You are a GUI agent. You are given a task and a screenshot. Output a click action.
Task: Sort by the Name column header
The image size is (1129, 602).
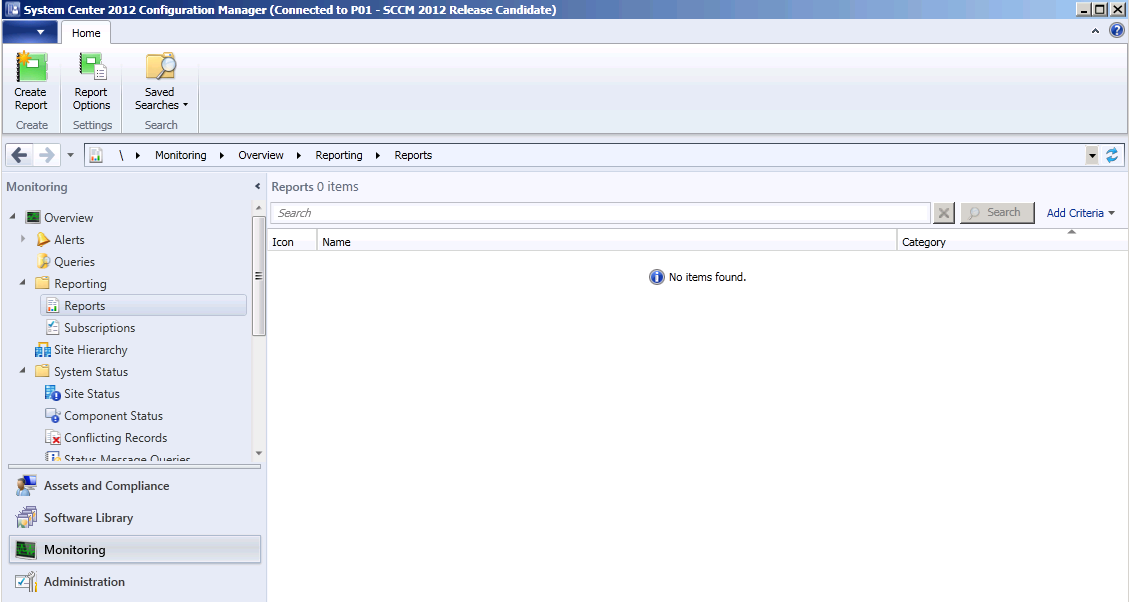(x=607, y=242)
